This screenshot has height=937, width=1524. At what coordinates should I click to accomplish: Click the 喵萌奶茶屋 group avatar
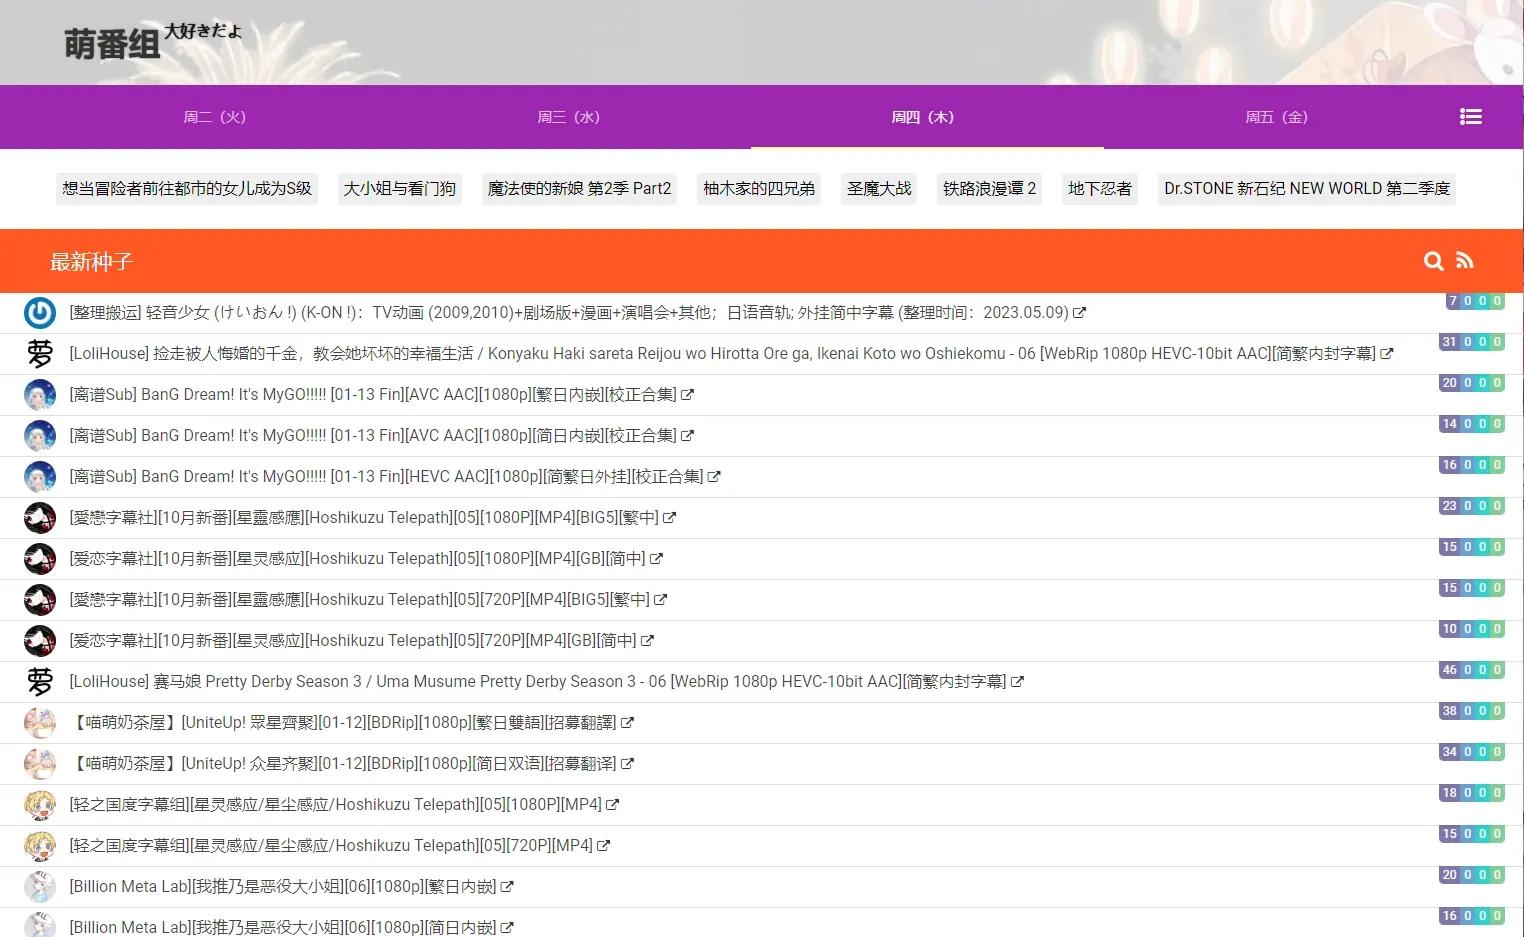pos(40,722)
